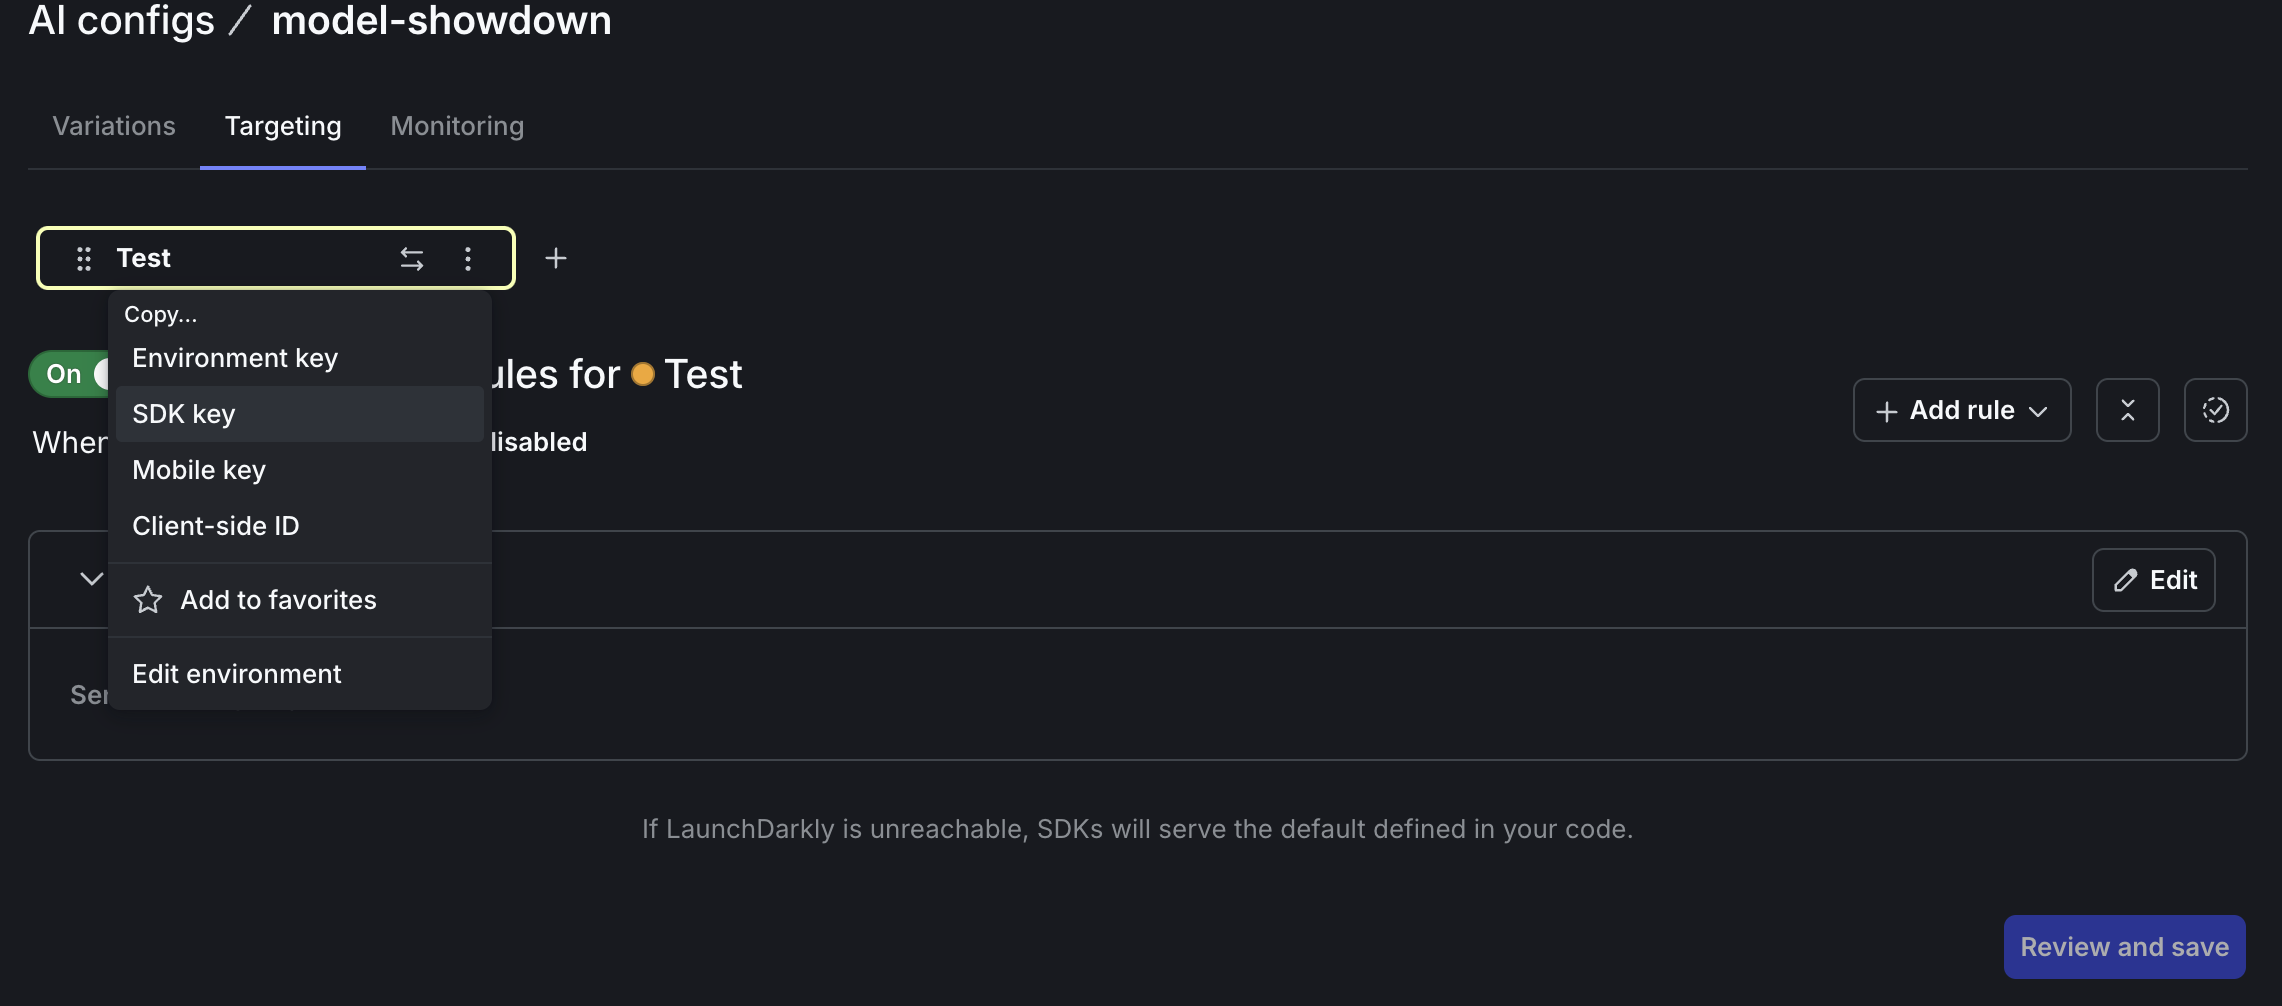
Task: Open the Add rule dropdown
Action: 1960,410
